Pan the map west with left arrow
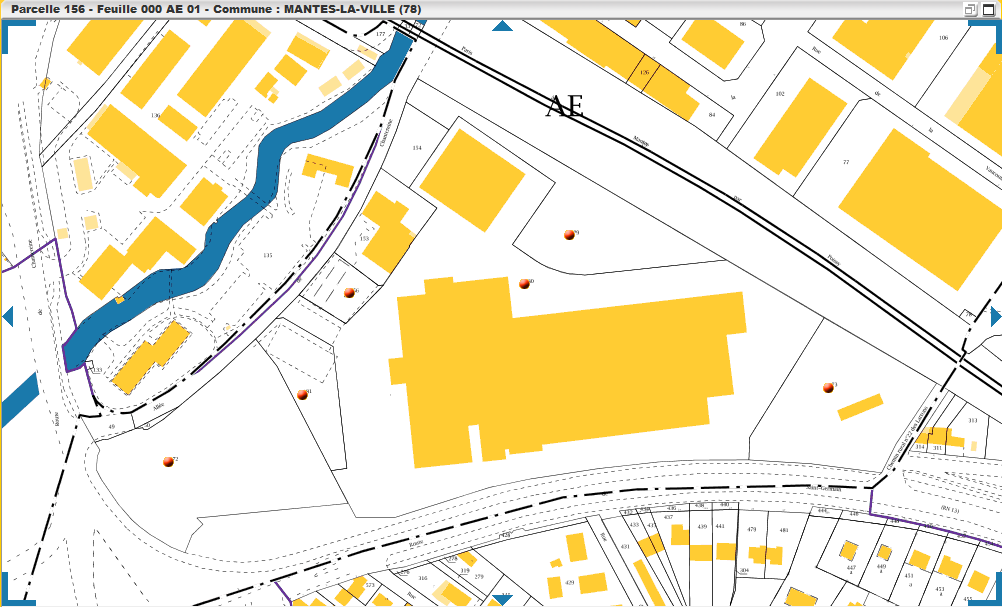 (x=7, y=317)
